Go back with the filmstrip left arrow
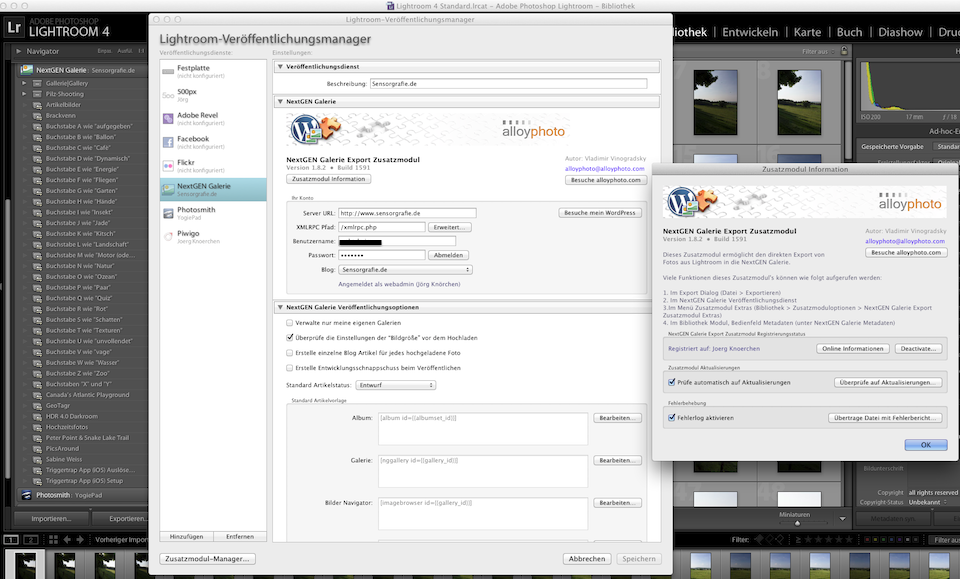The width and height of the screenshot is (960, 579). [x=67, y=540]
